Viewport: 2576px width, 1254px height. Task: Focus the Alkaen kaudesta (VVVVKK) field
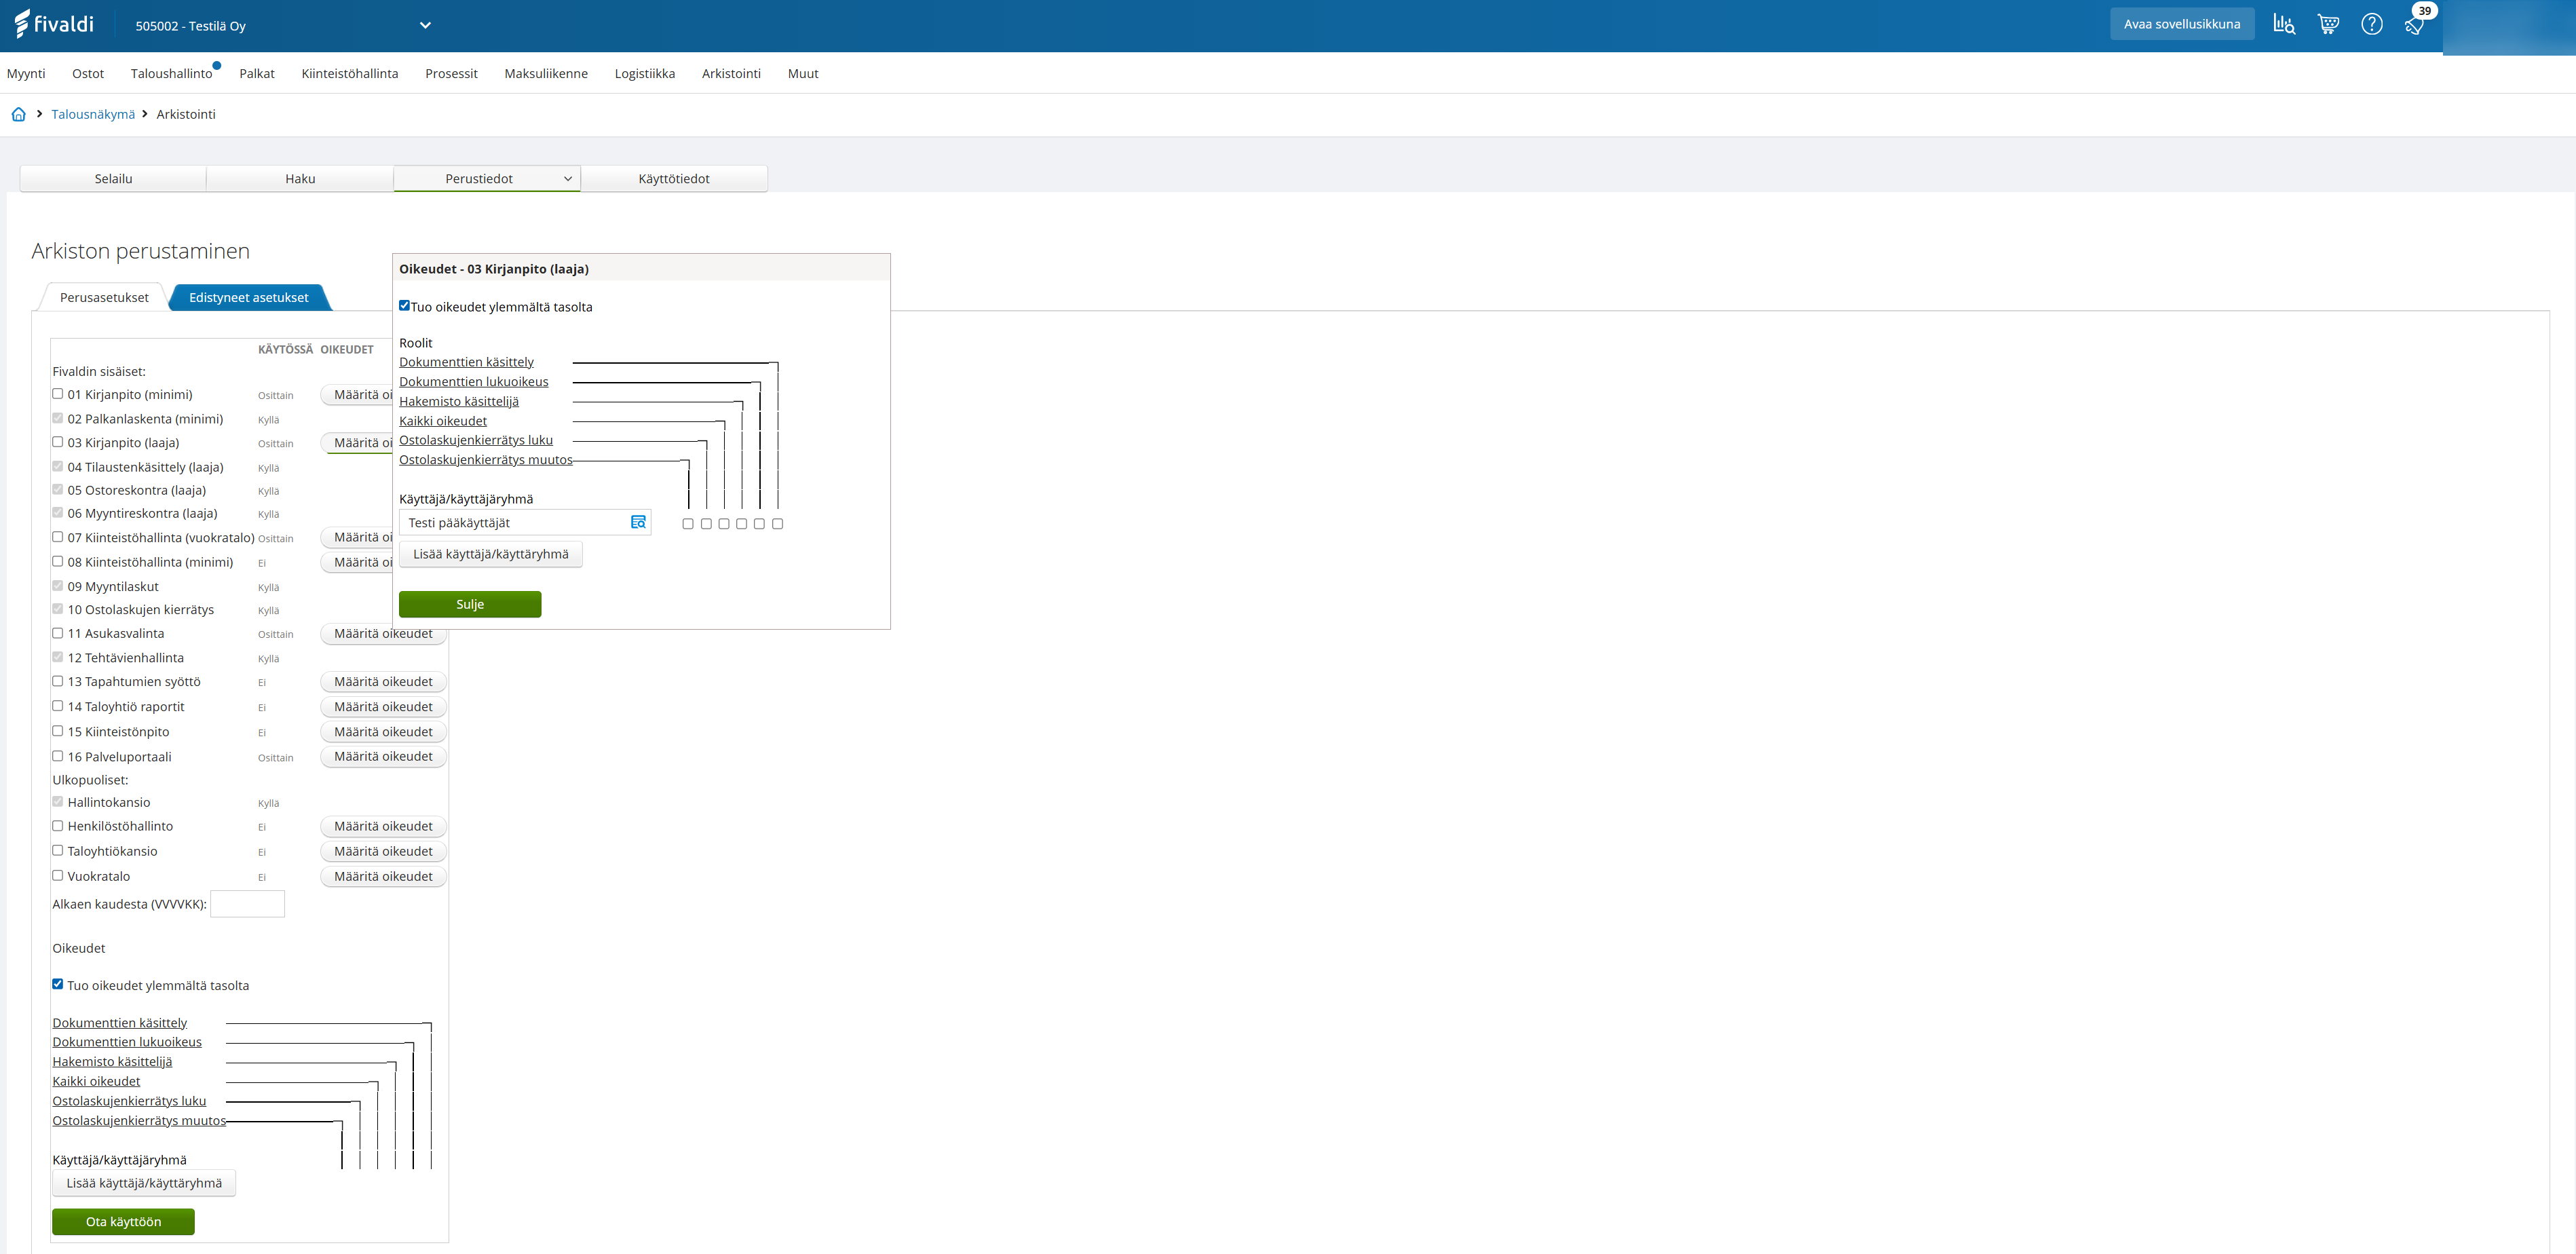[x=247, y=904]
